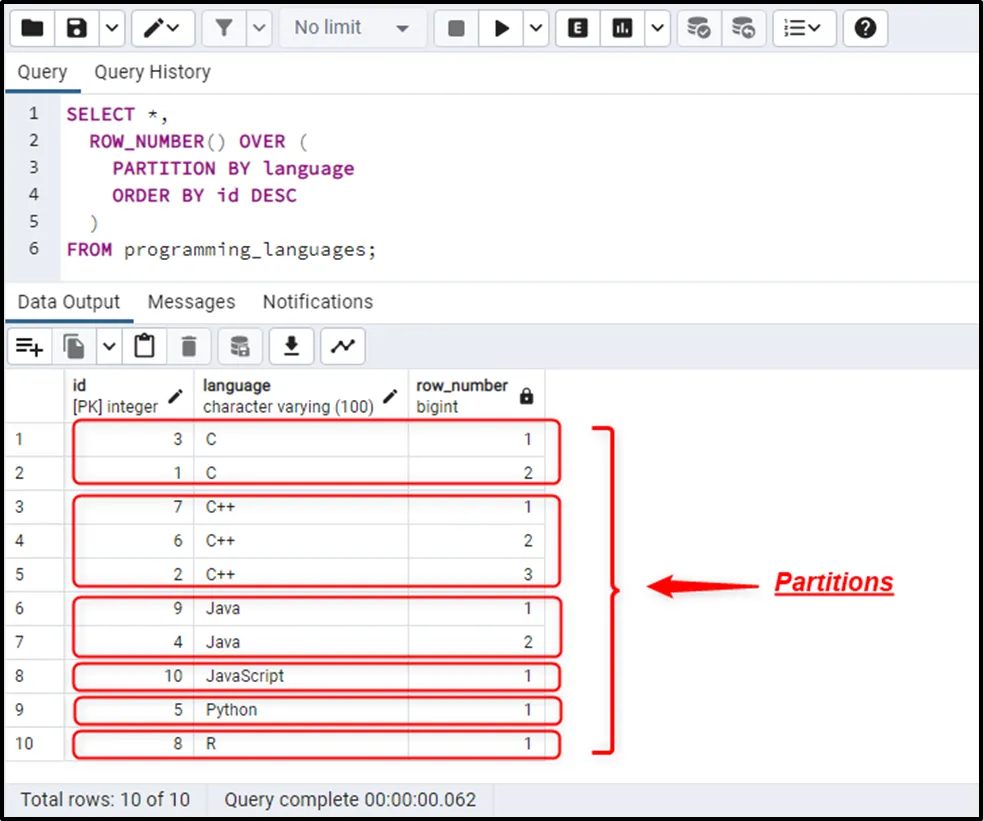Open the Notifications tab
Image resolution: width=983 pixels, height=821 pixels.
[317, 302]
